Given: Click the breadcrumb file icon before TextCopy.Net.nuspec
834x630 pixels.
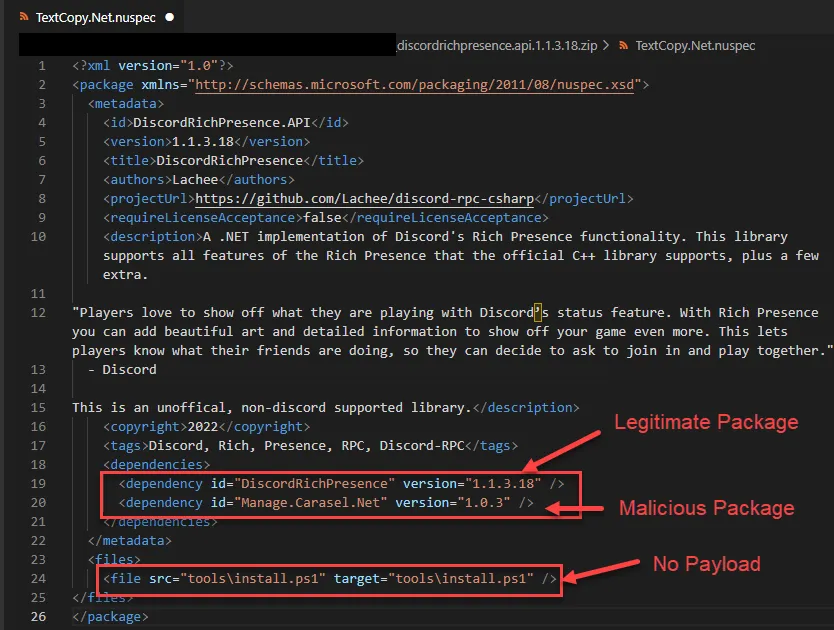Looking at the screenshot, I should [623, 46].
